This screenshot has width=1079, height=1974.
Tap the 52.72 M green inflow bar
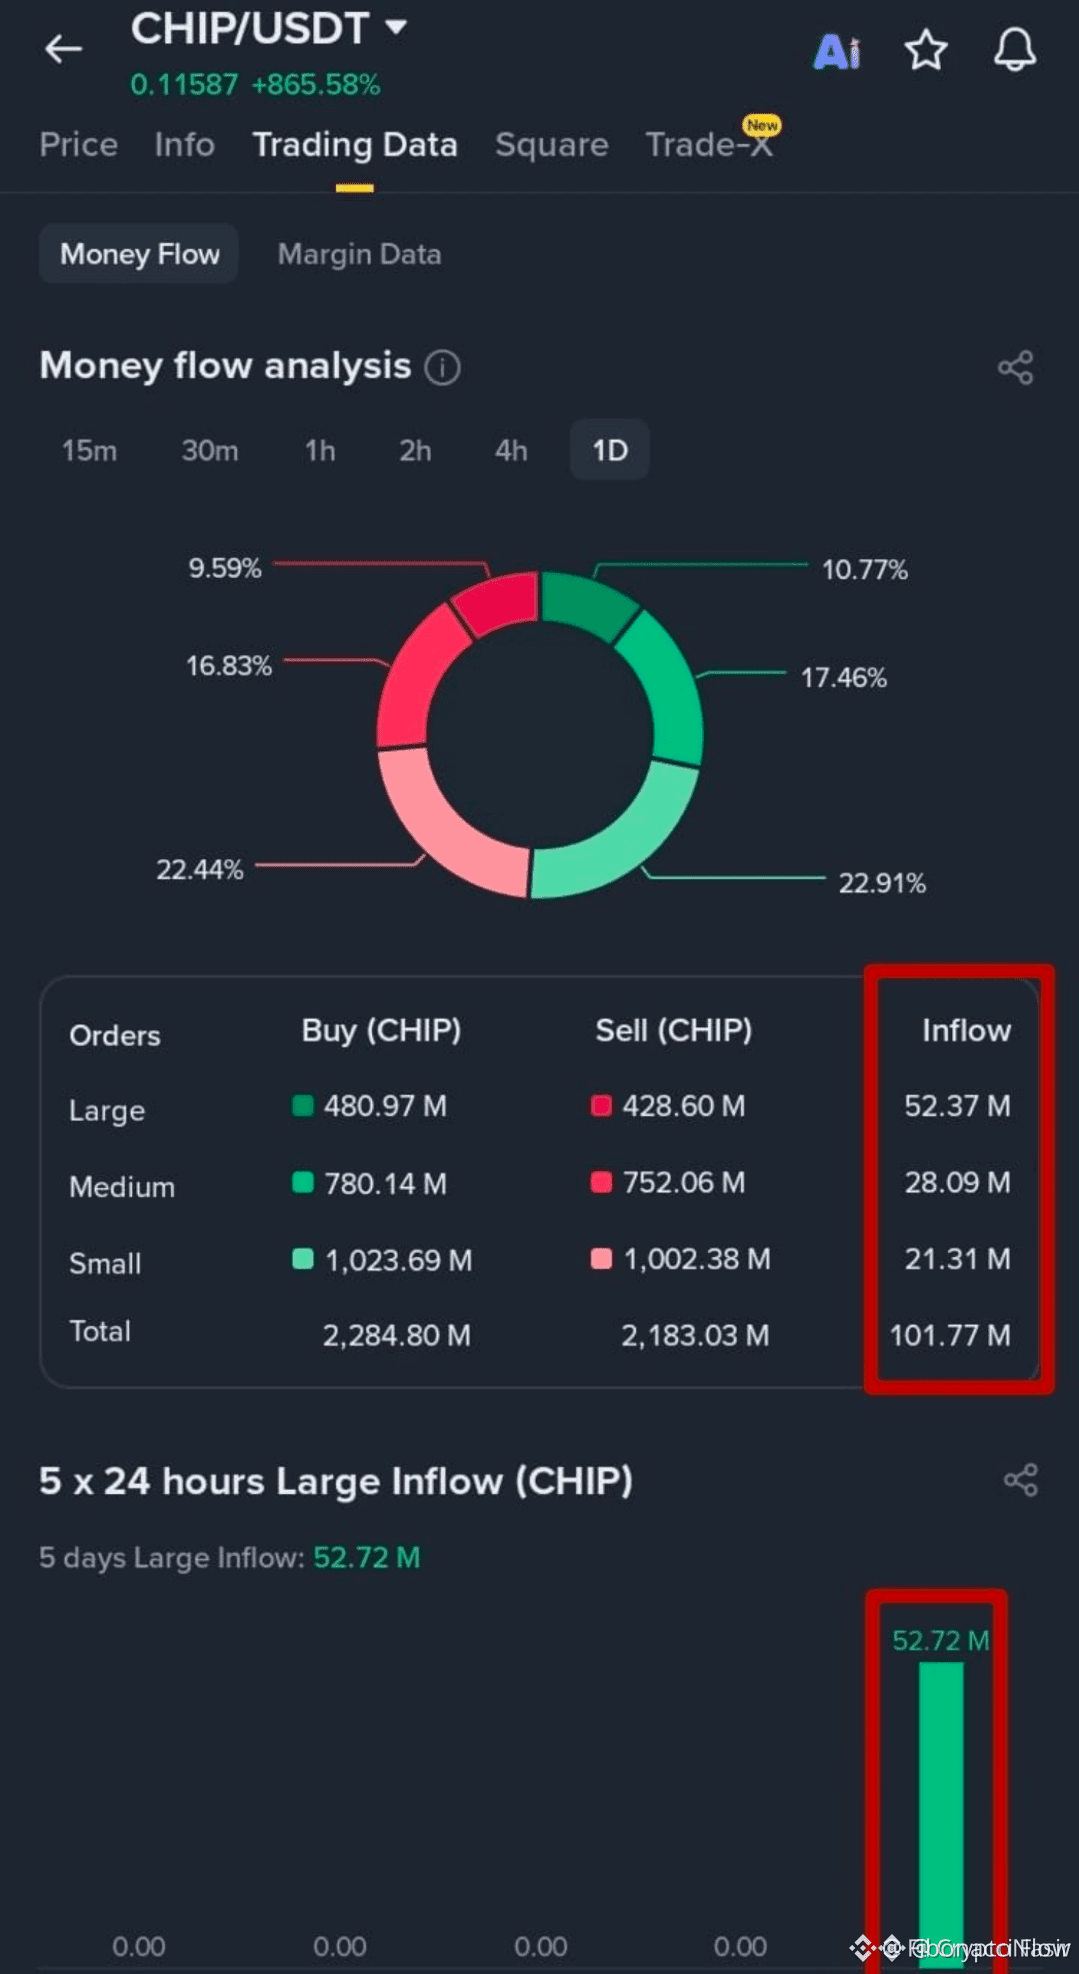pyautogui.click(x=941, y=1809)
